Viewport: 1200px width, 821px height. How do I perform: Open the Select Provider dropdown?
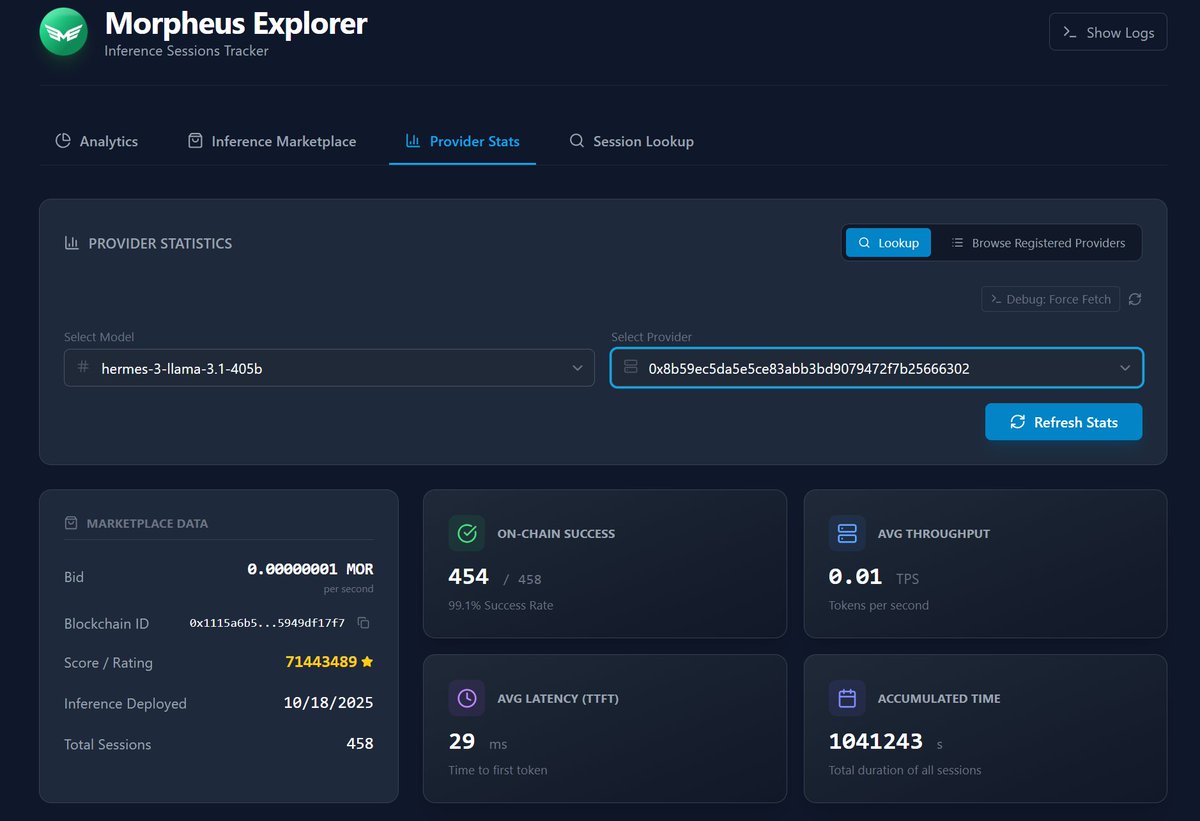coord(877,368)
